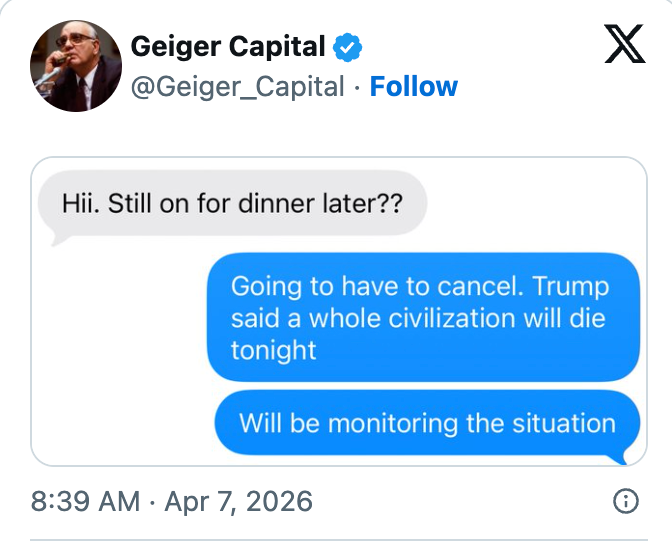This screenshot has width=672, height=545.
Task: Open the tweet info icon
Action: click(625, 501)
